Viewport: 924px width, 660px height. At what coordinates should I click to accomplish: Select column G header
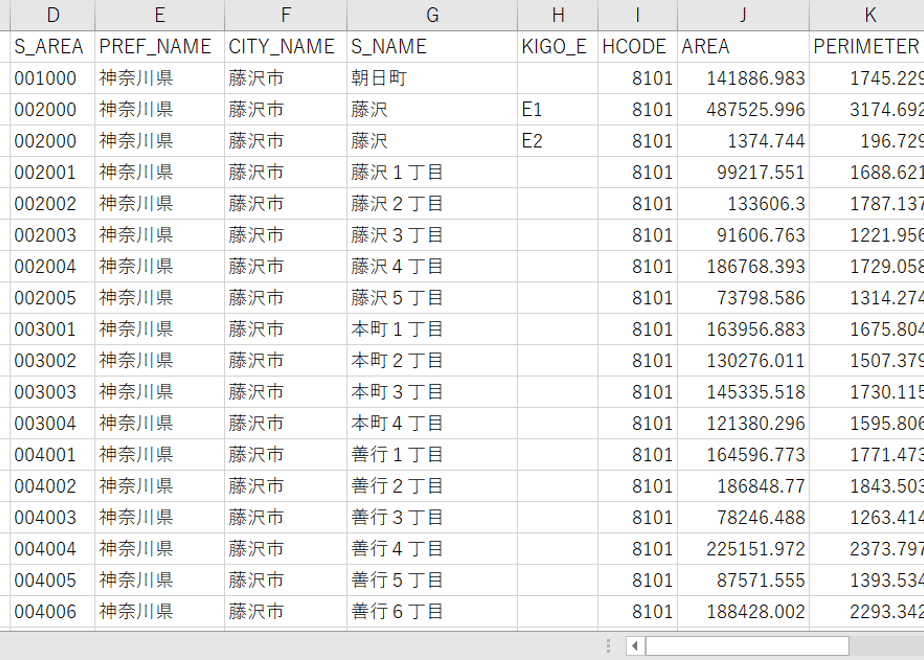[x=432, y=15]
